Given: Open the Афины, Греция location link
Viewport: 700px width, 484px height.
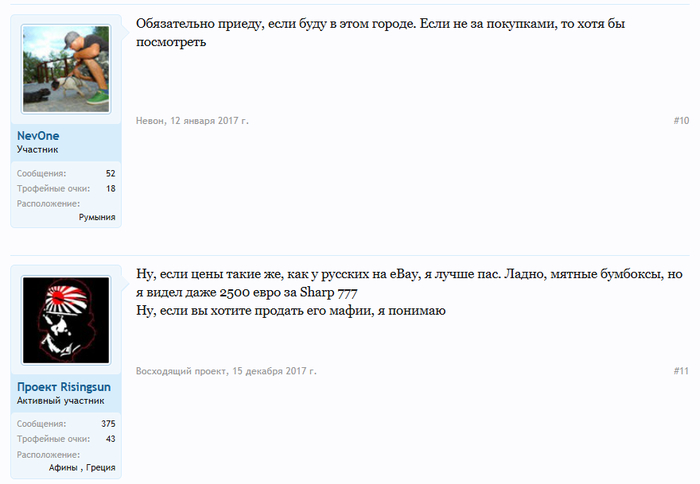Looking at the screenshot, I should 82,468.
